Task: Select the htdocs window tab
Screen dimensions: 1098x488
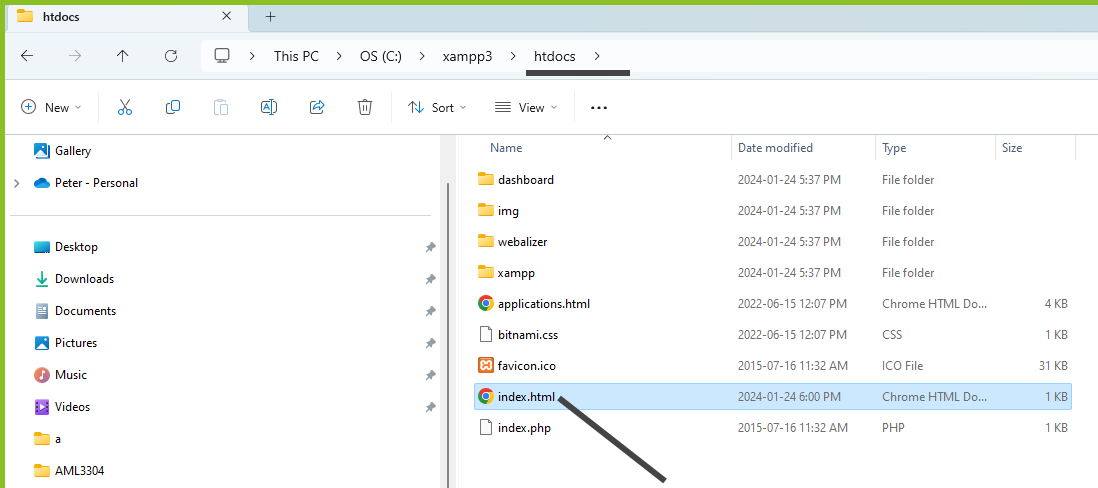Action: click(126, 16)
